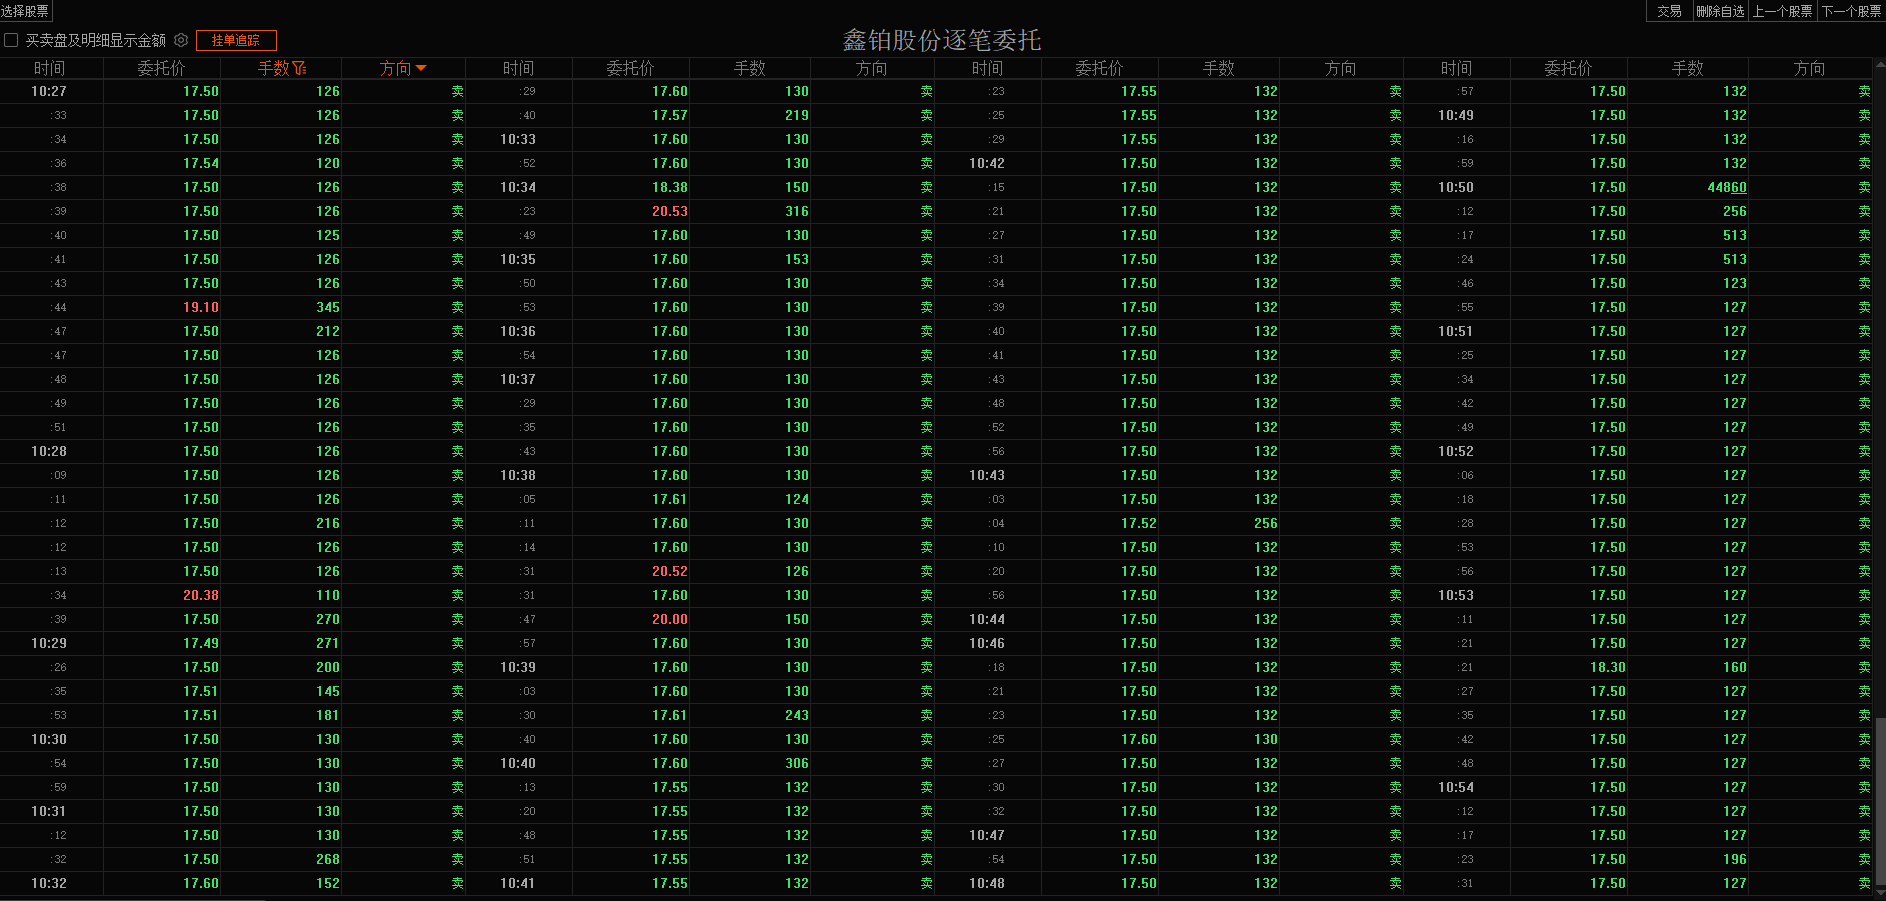
Task: Select the 10:42 time cell
Action: pyautogui.click(x=987, y=163)
